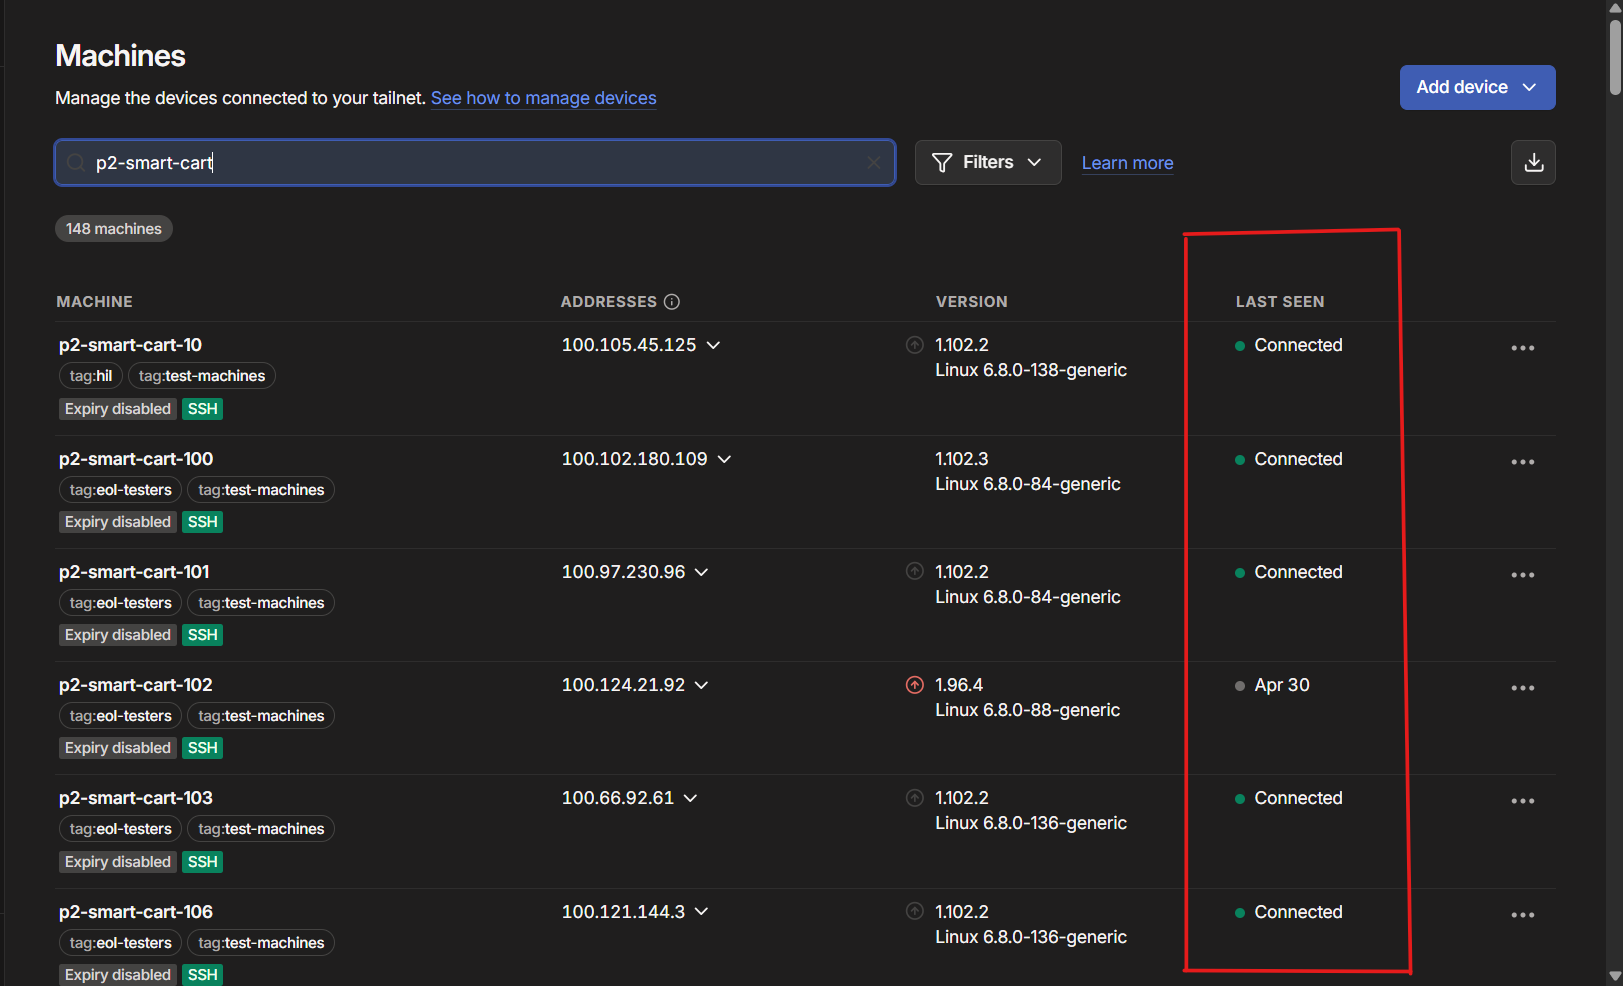Open actions menu for p2-smart-cart-100
1623x986 pixels.
tap(1522, 462)
